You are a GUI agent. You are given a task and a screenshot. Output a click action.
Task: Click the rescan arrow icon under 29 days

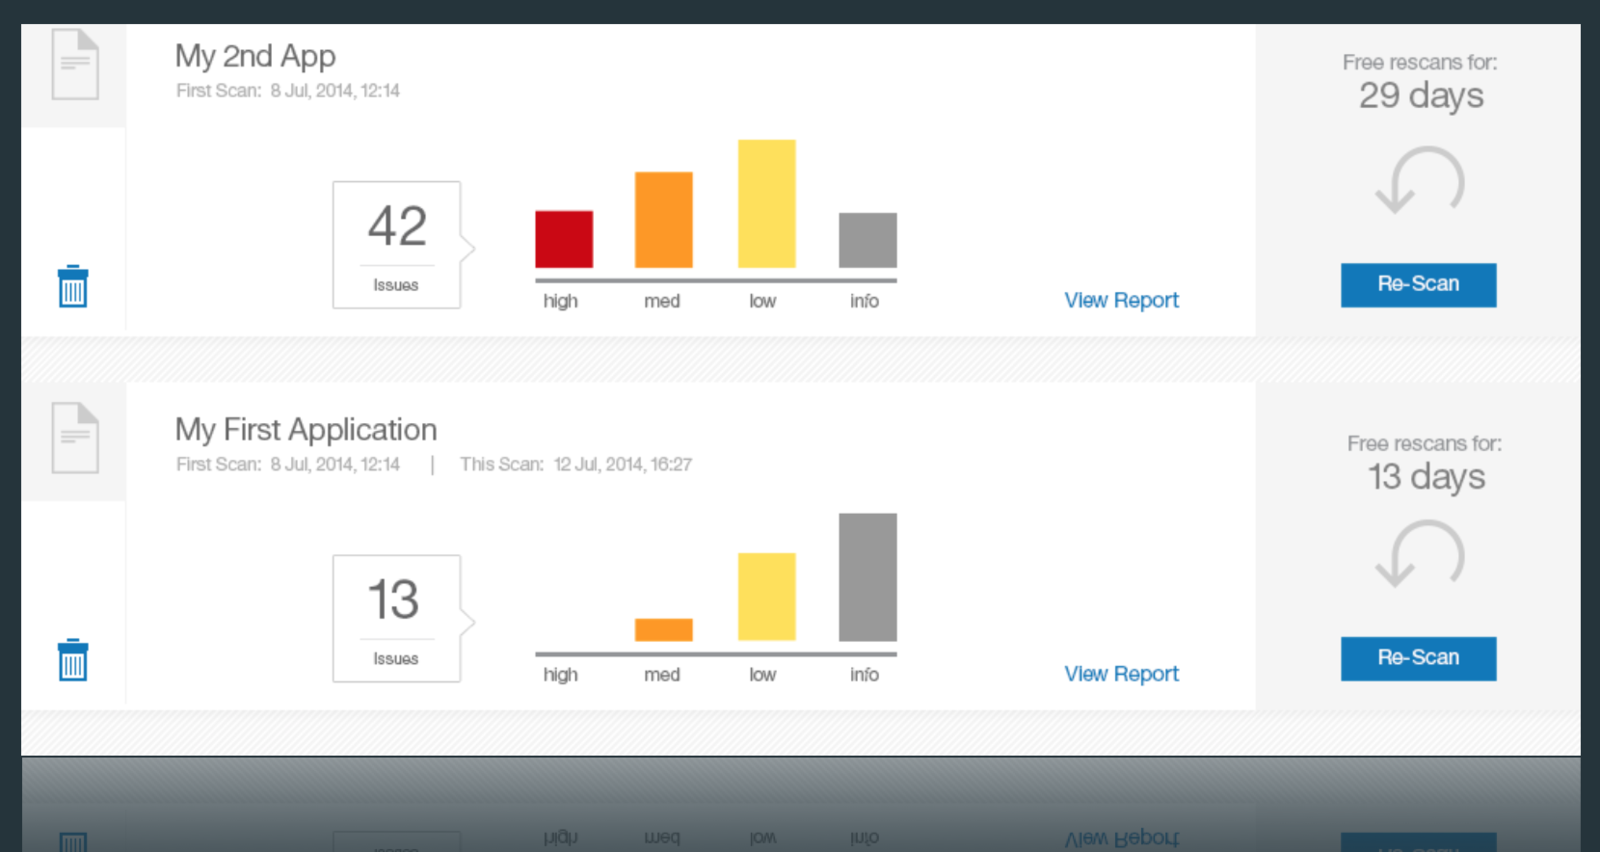click(1420, 180)
